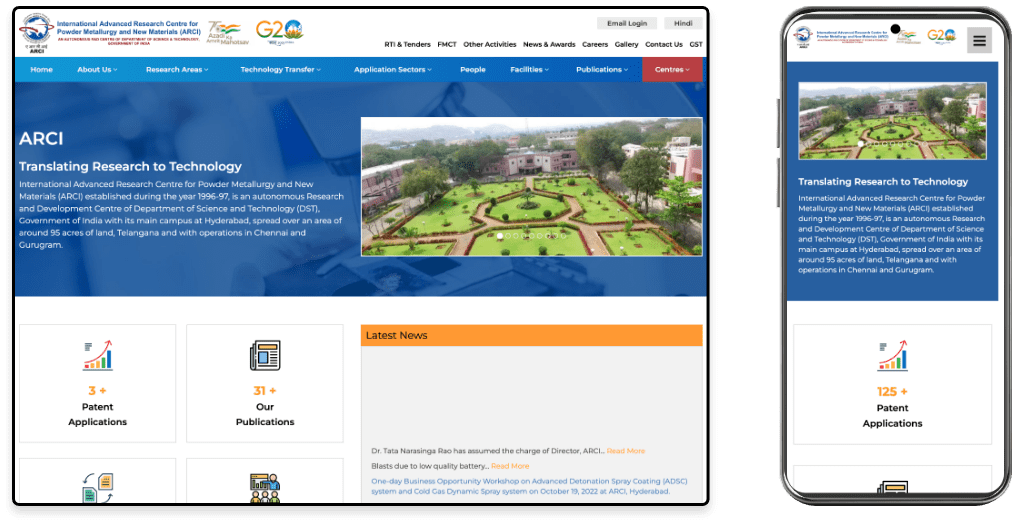Screen dimensions: 1012x524
Task: Expand About Us dropdown menu
Action: (x=97, y=70)
